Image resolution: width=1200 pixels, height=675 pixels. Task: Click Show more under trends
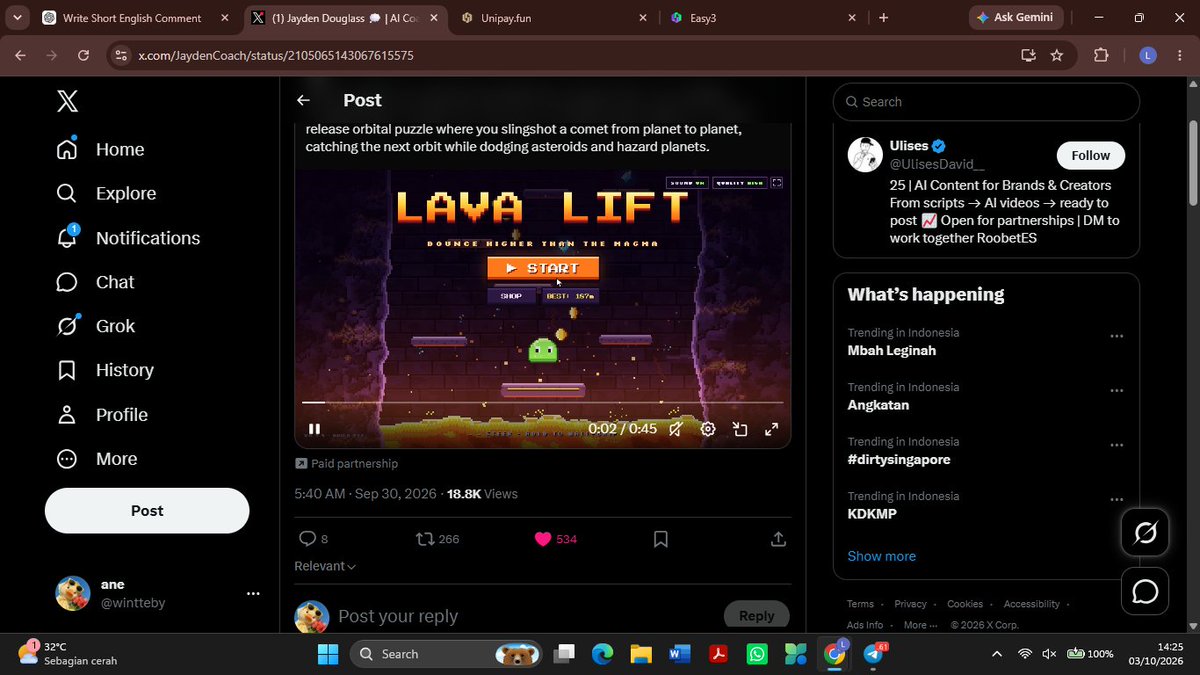click(881, 556)
